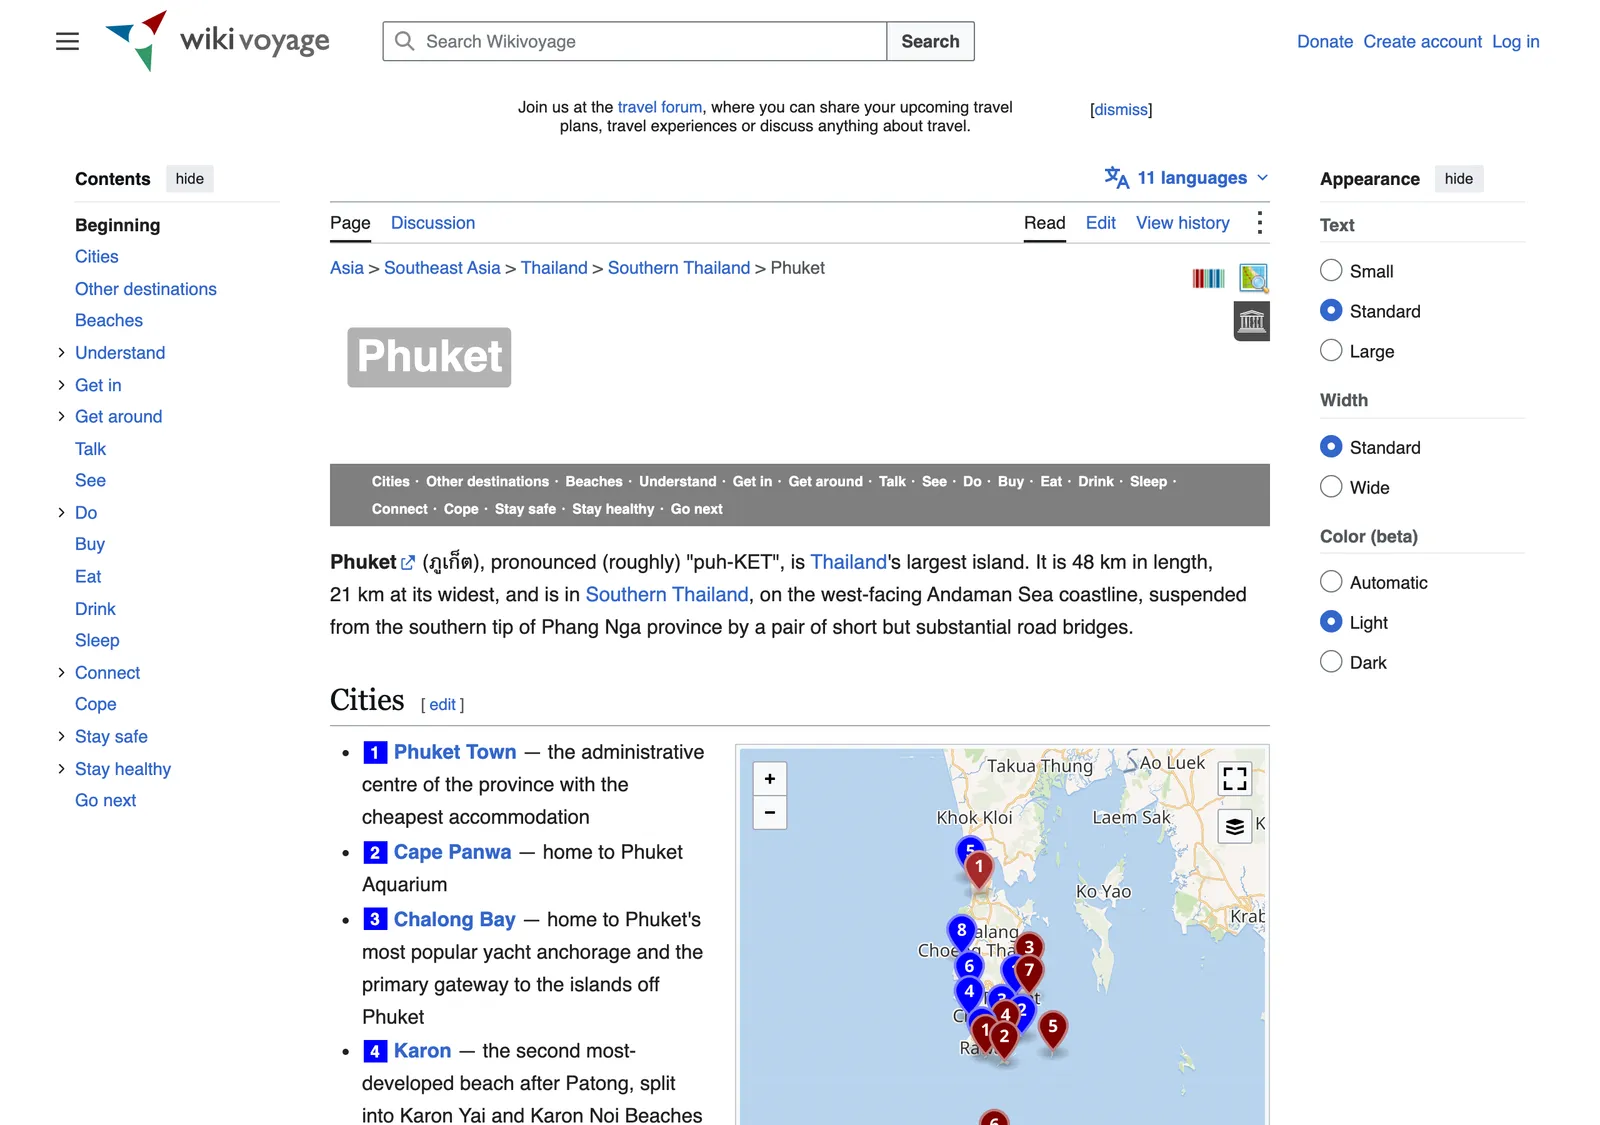The image size is (1600, 1125).
Task: Open the View history tab
Action: pyautogui.click(x=1183, y=223)
